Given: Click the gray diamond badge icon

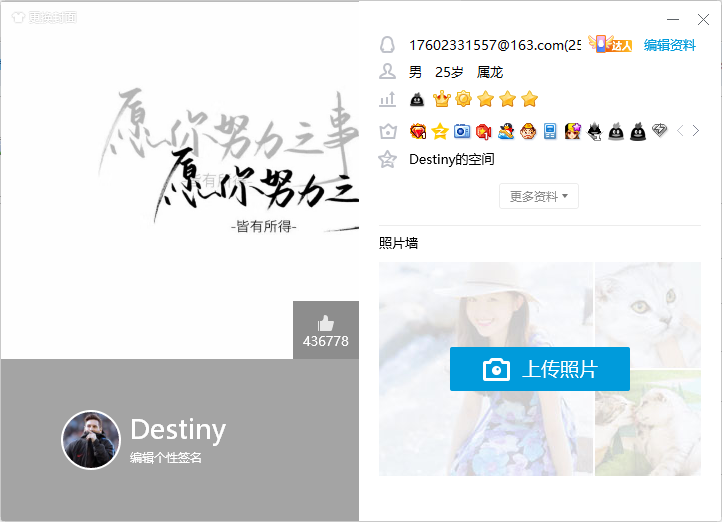Looking at the screenshot, I should (x=659, y=131).
